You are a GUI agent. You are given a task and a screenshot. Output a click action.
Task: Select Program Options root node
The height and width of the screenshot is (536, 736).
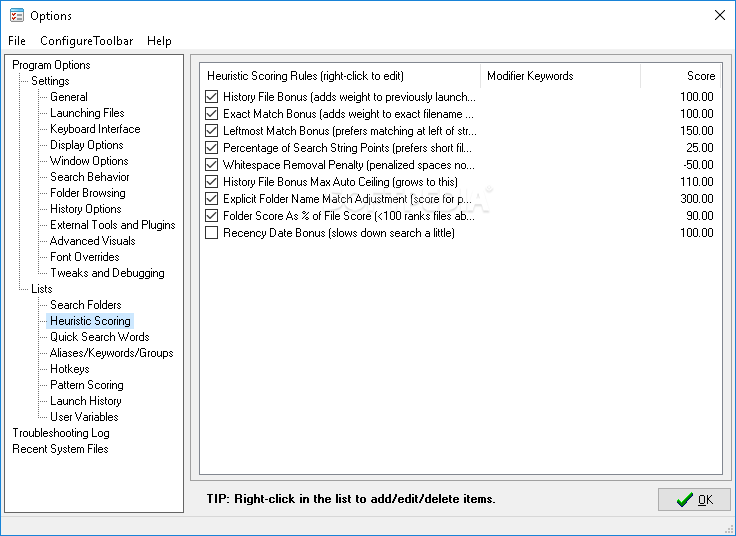(x=51, y=65)
